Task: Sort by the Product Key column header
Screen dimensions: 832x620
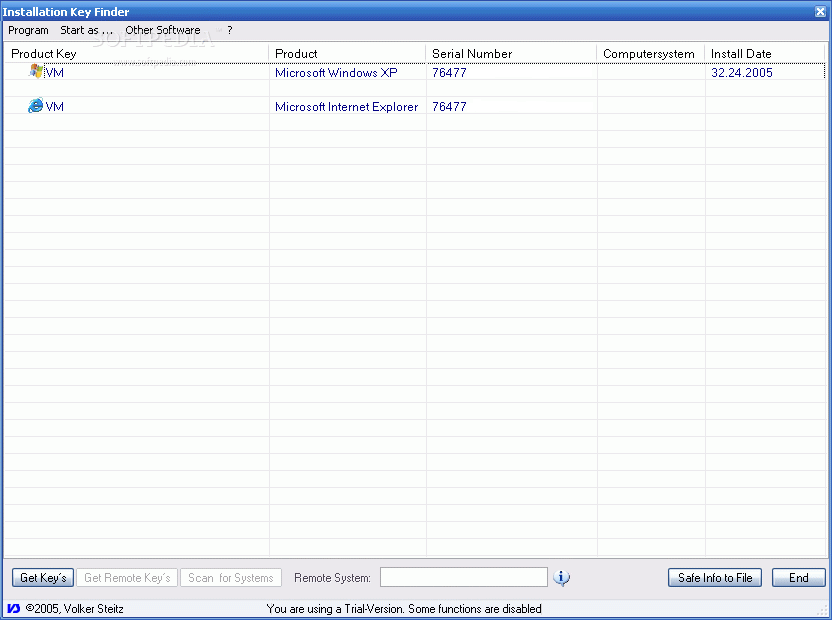Action: (x=137, y=54)
